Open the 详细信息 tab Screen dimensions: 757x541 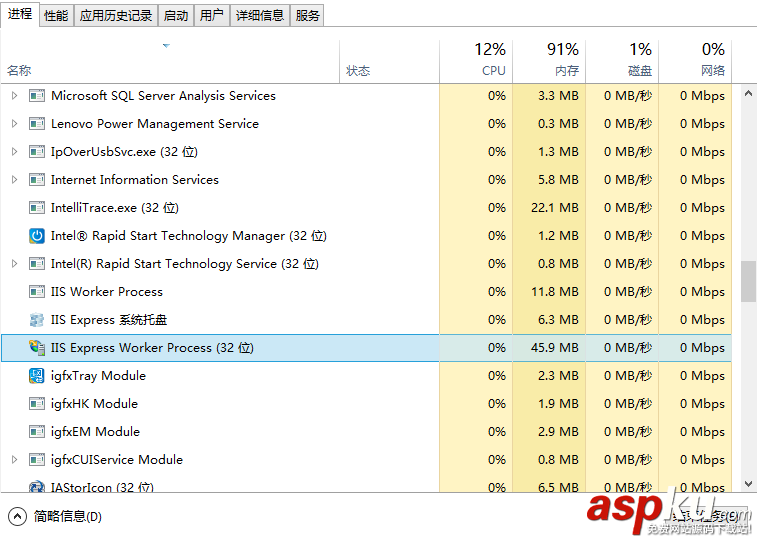coord(260,15)
